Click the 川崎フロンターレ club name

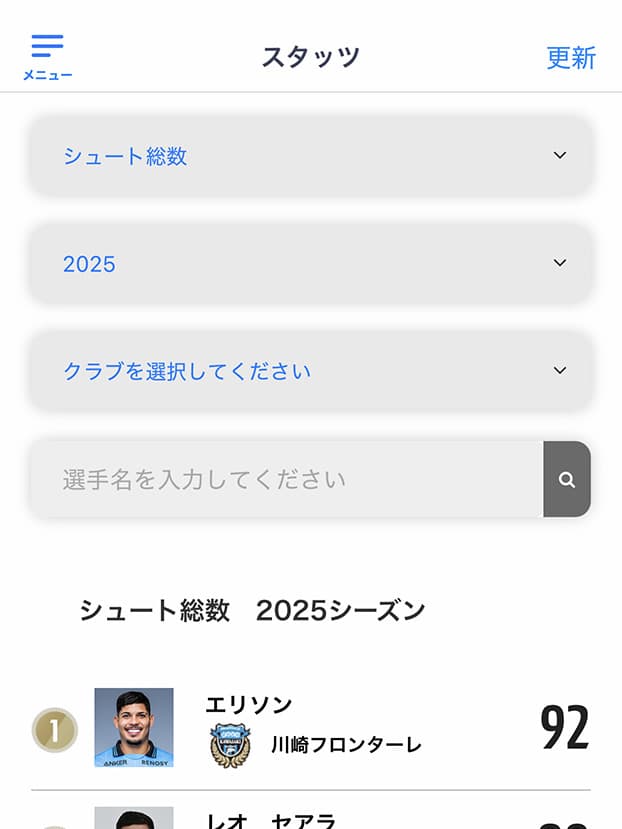click(x=346, y=745)
